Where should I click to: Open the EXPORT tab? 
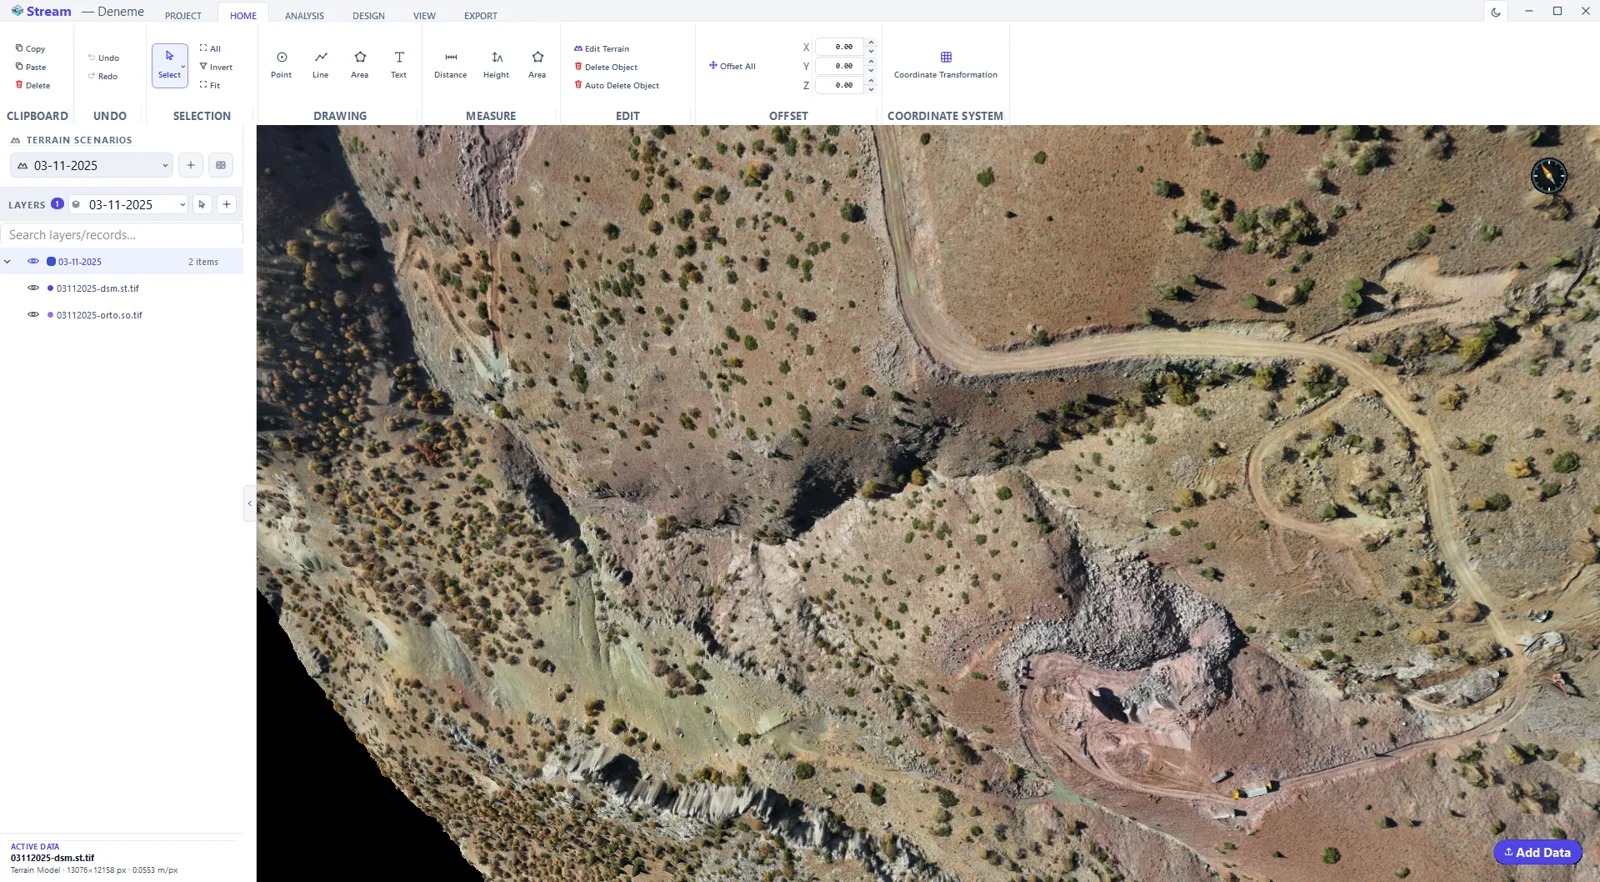coord(480,16)
